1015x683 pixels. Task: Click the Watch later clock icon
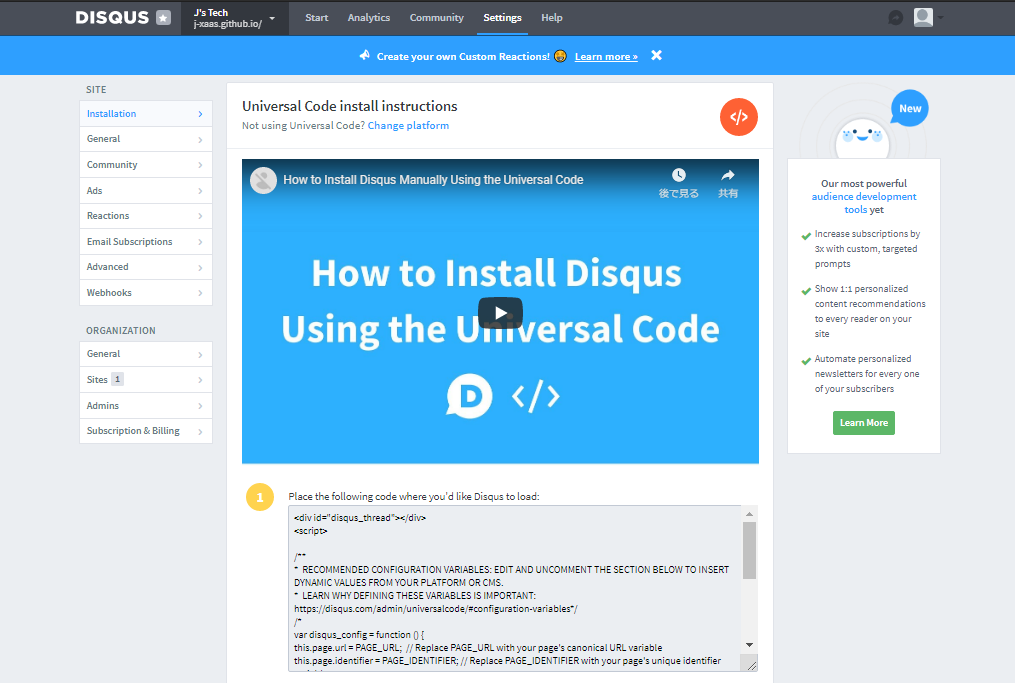click(678, 175)
